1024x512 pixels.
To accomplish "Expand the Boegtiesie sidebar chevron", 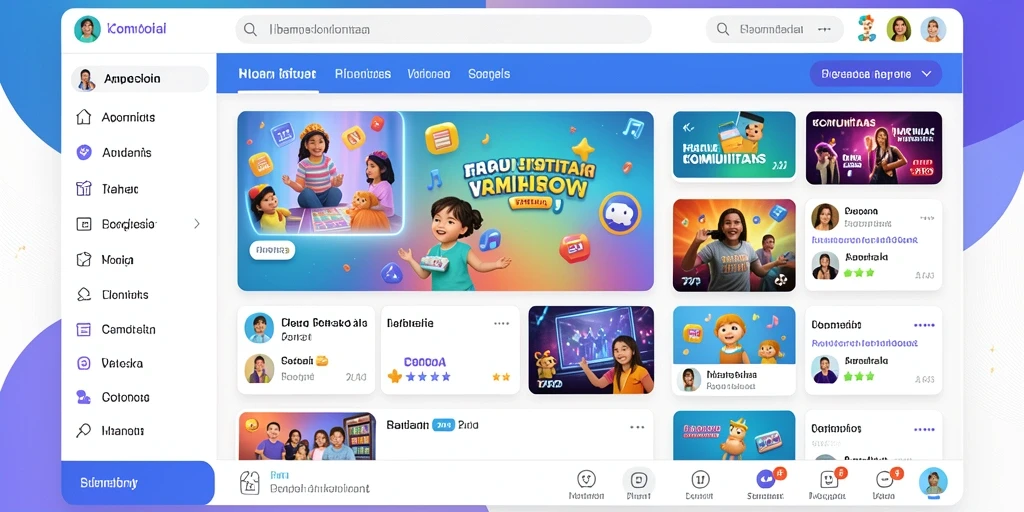I will 197,224.
